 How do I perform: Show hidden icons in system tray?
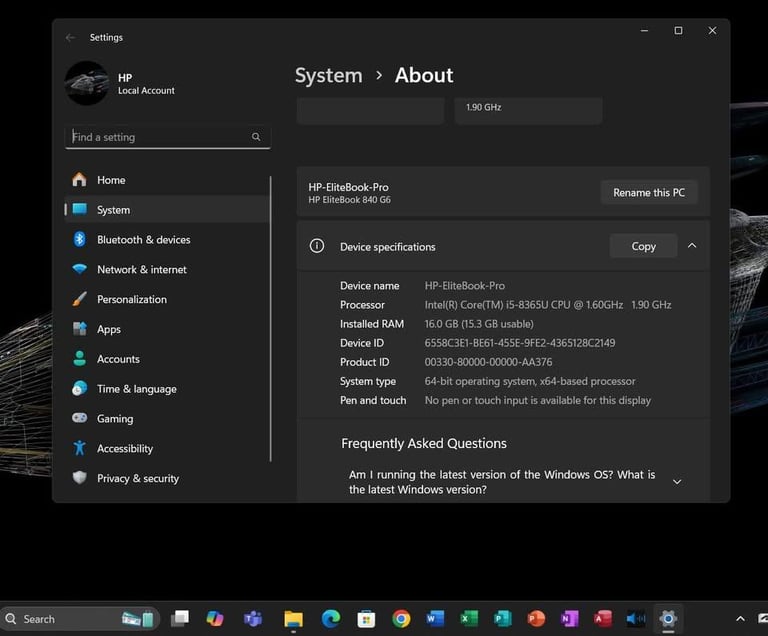click(x=740, y=619)
